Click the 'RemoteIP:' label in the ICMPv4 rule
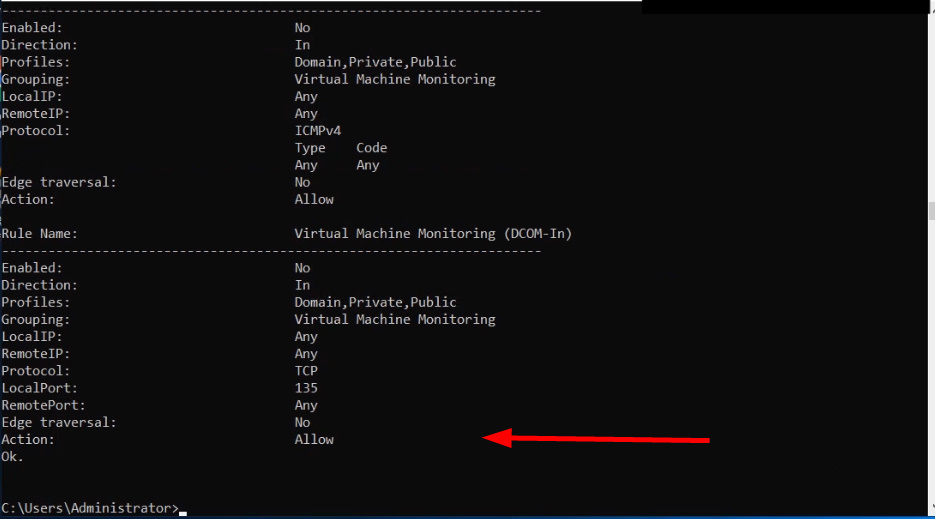 35,114
